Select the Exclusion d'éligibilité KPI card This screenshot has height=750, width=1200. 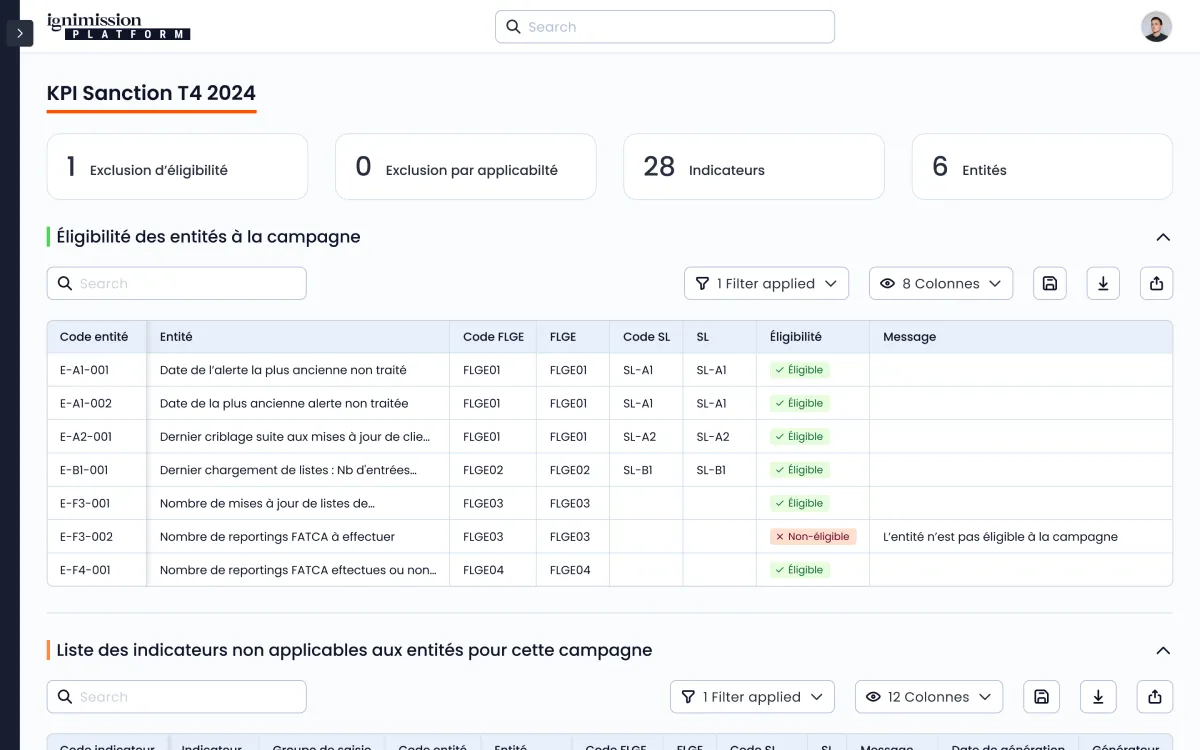click(177, 167)
